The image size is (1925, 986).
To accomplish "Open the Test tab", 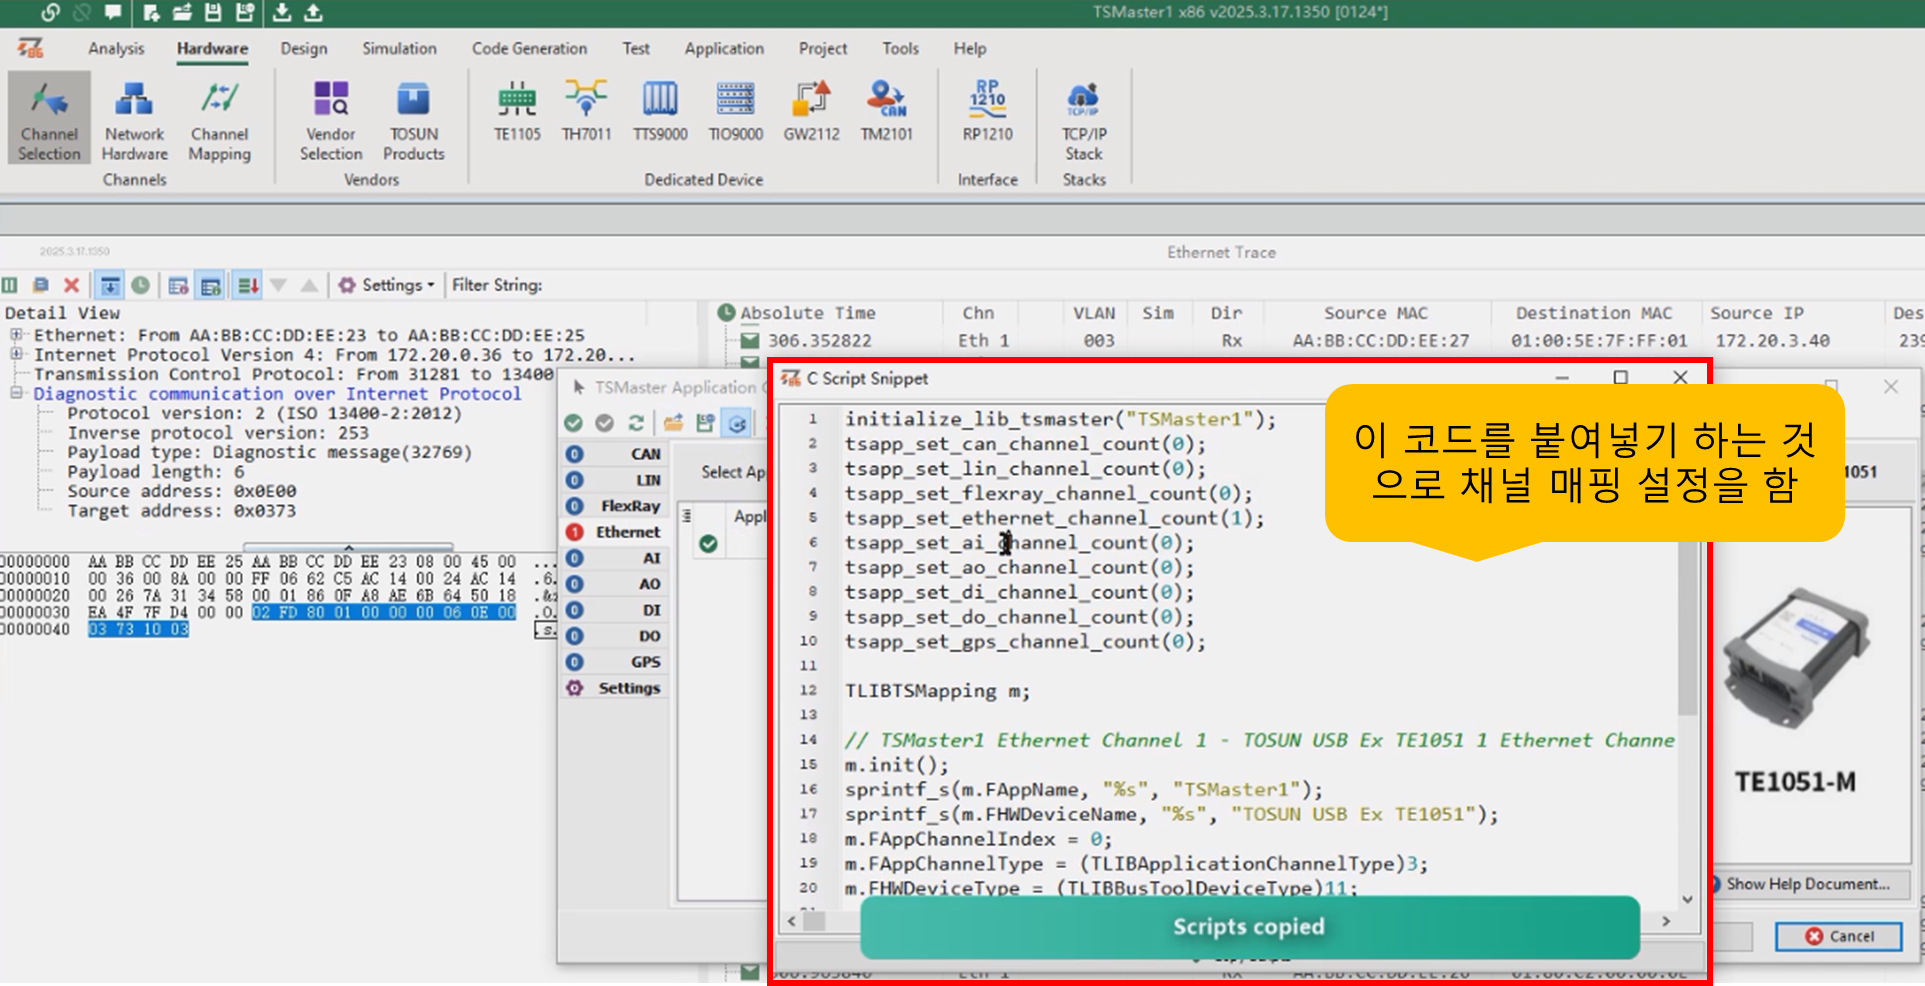I will tap(636, 48).
